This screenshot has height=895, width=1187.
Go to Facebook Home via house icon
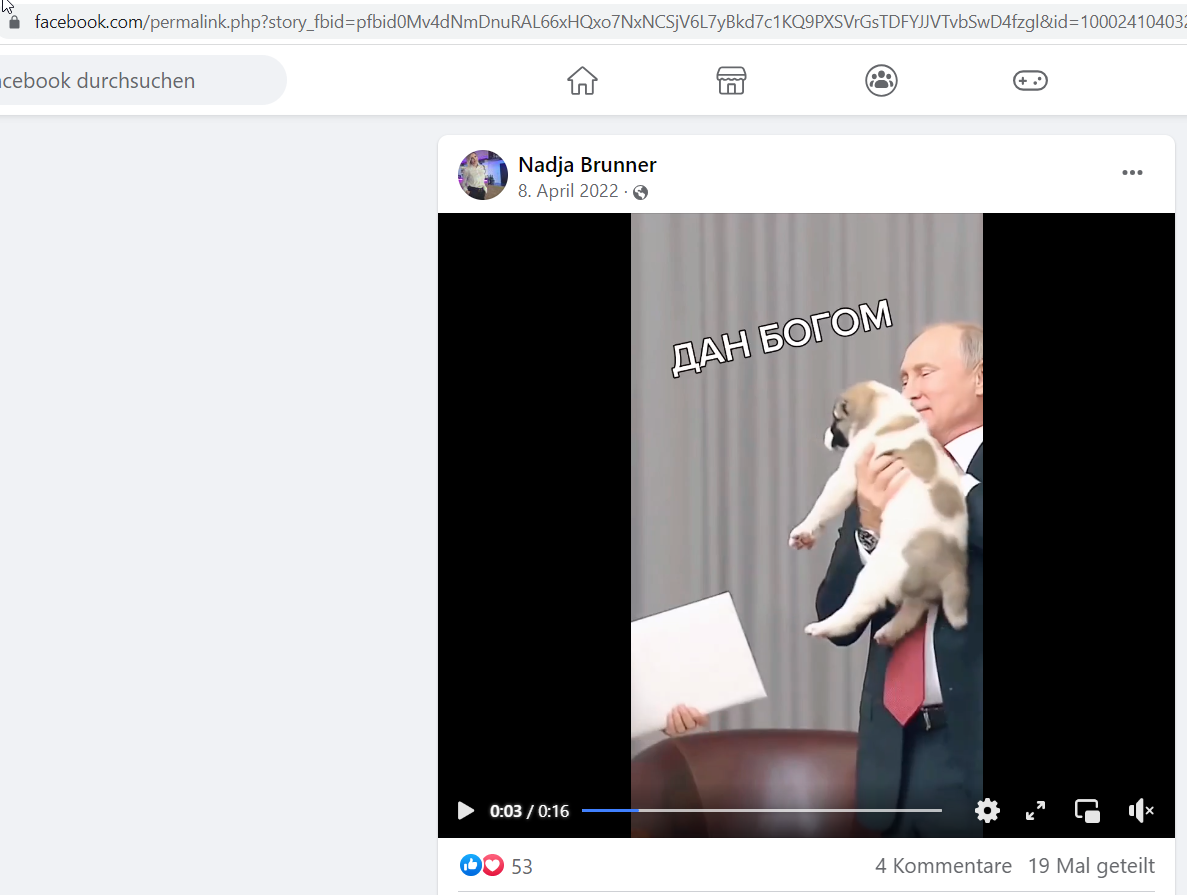coord(582,80)
